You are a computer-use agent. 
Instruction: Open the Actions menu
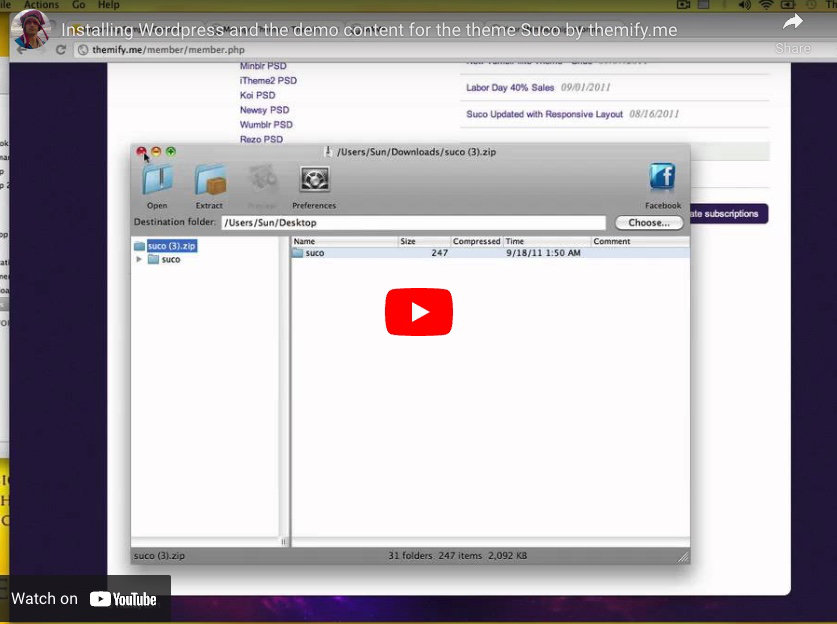(41, 5)
